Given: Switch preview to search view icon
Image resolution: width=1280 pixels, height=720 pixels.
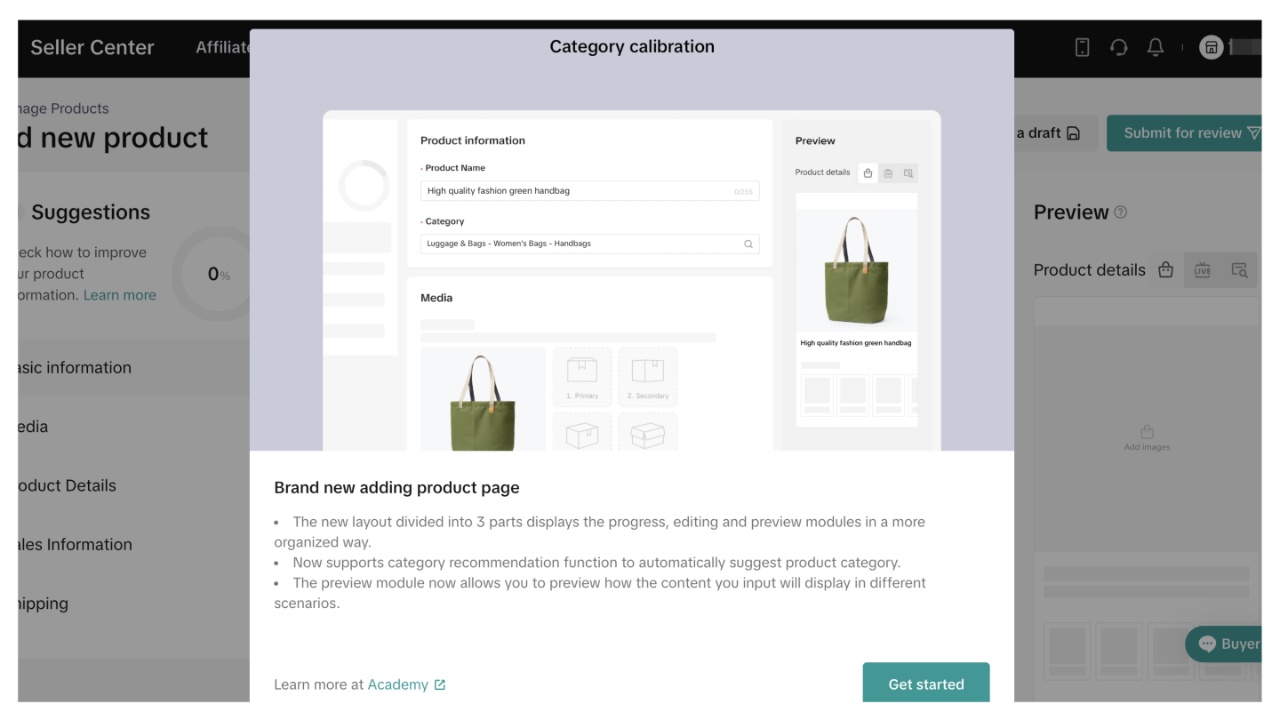Looking at the screenshot, I should click(x=1239, y=270).
